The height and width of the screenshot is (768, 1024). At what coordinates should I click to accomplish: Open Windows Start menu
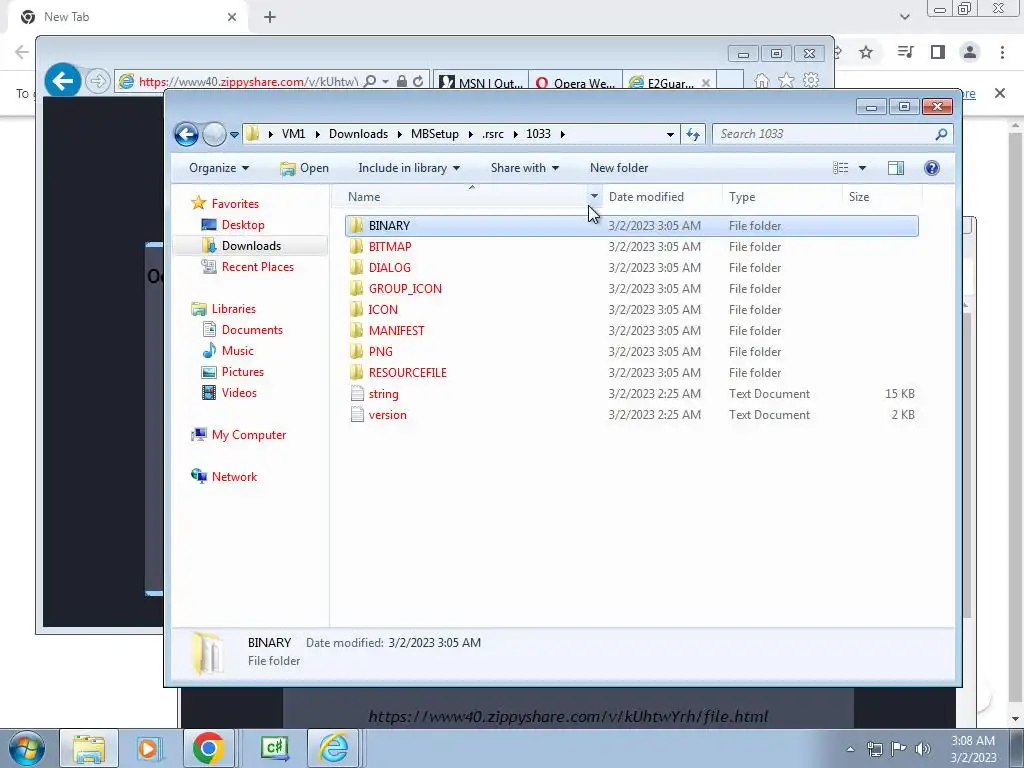[x=27, y=748]
